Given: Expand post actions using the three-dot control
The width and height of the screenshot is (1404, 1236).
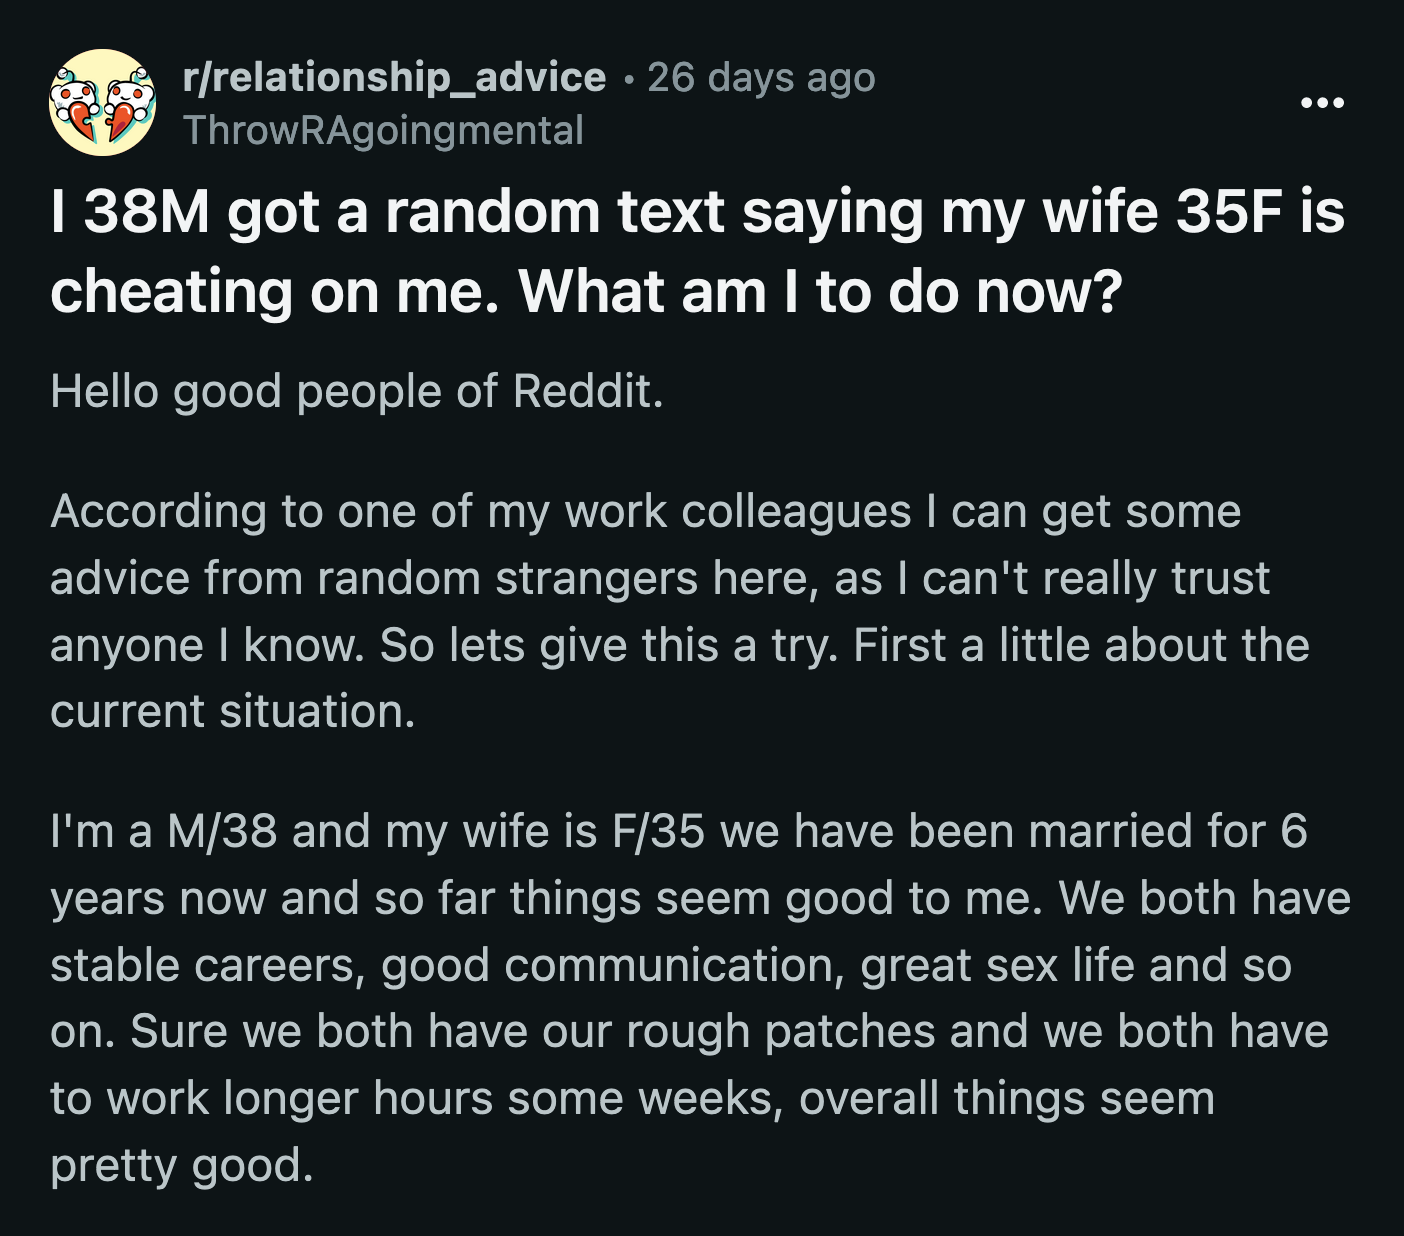Looking at the screenshot, I should [1322, 101].
